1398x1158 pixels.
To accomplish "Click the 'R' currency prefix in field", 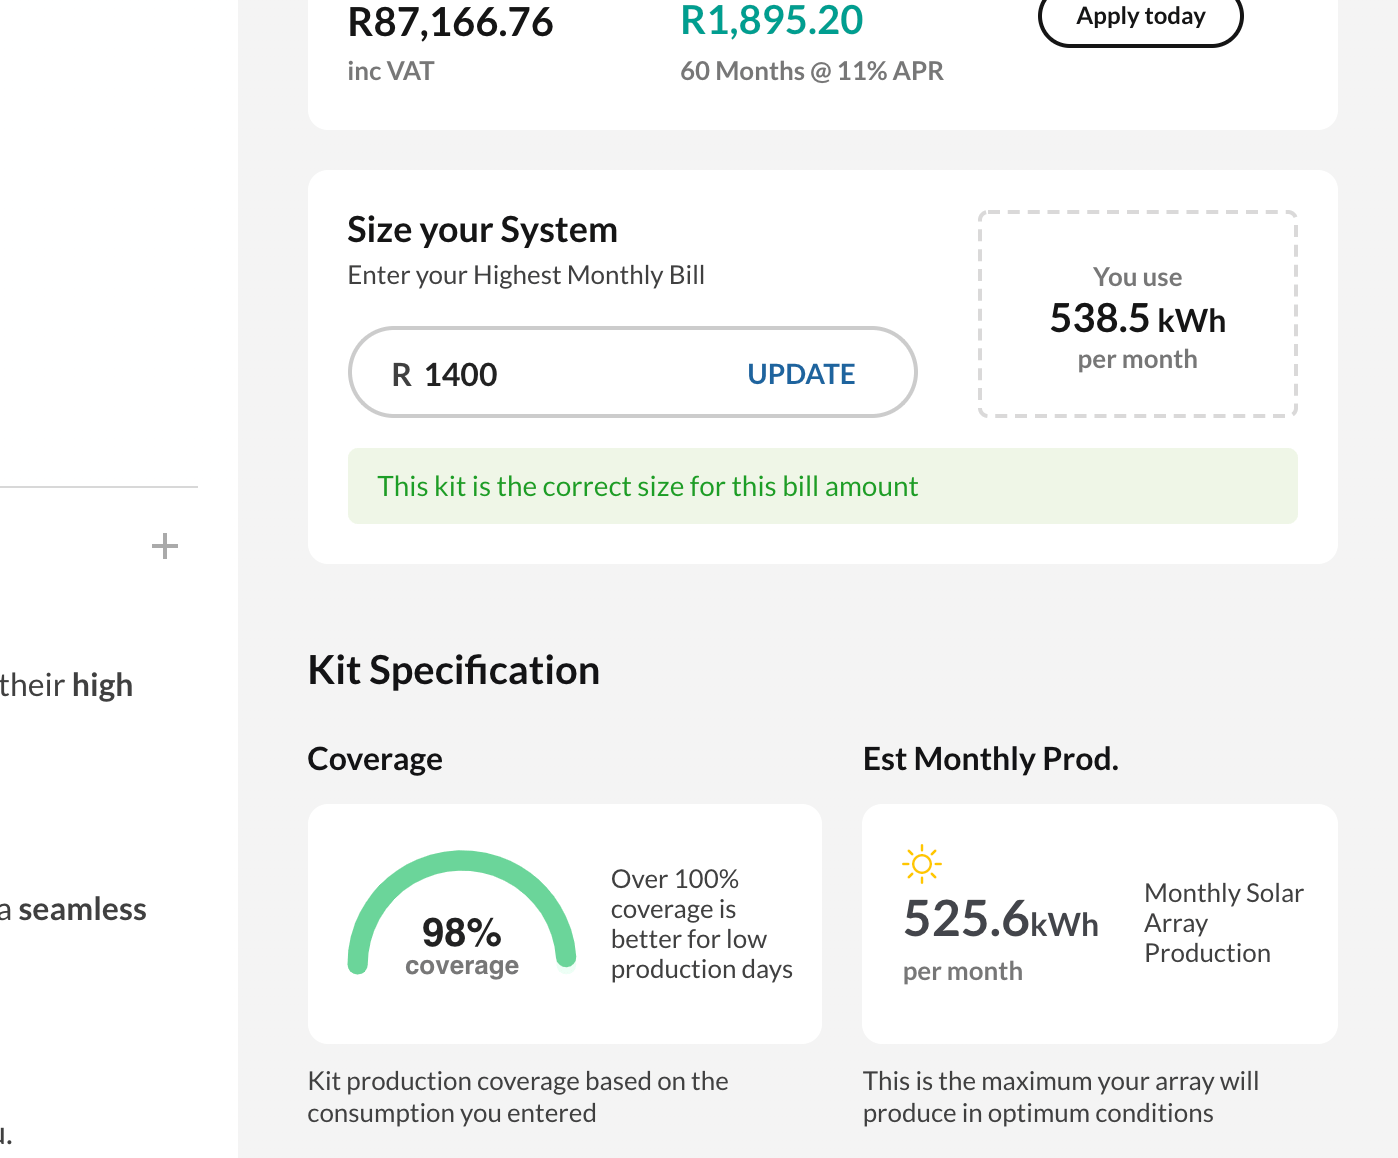I will [401, 375].
